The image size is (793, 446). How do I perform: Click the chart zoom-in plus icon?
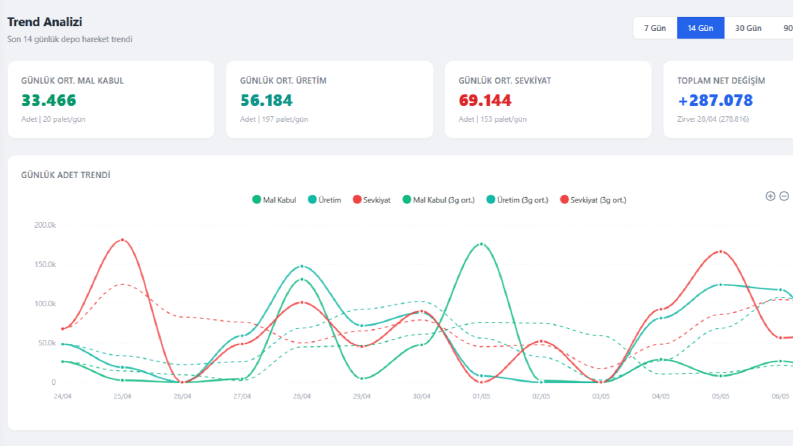(x=770, y=196)
